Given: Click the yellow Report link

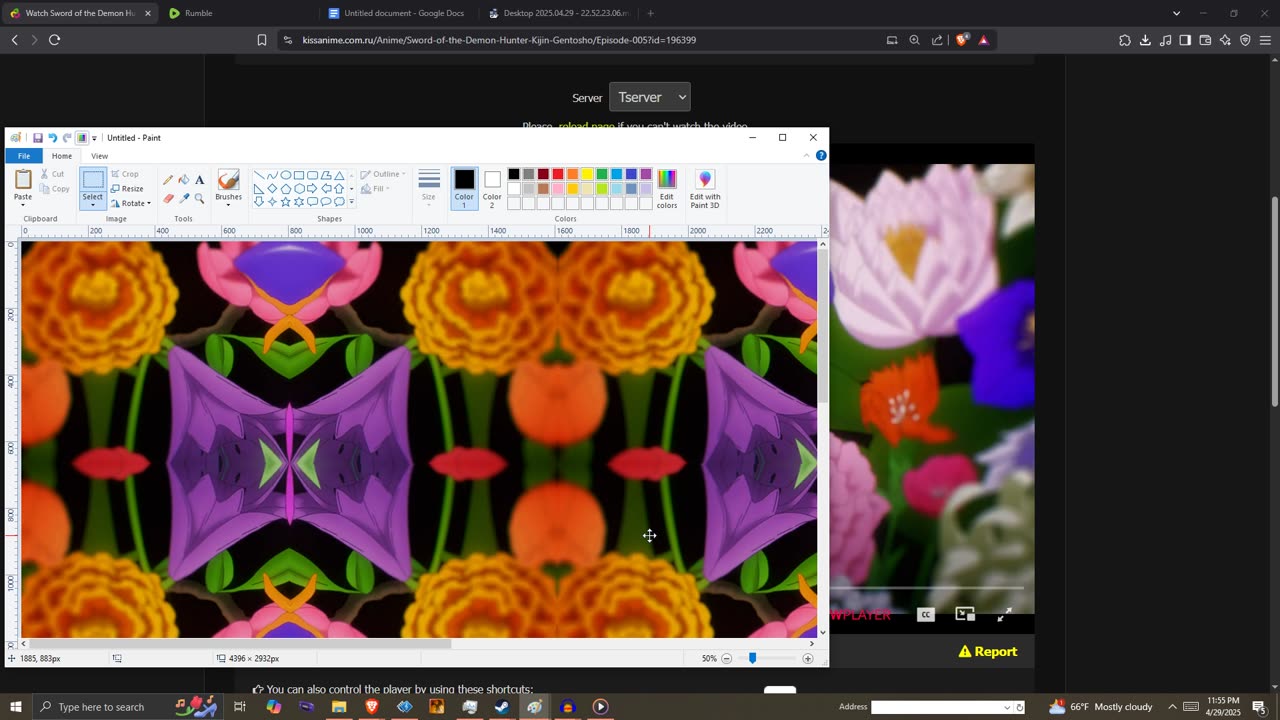Looking at the screenshot, I should [x=988, y=651].
